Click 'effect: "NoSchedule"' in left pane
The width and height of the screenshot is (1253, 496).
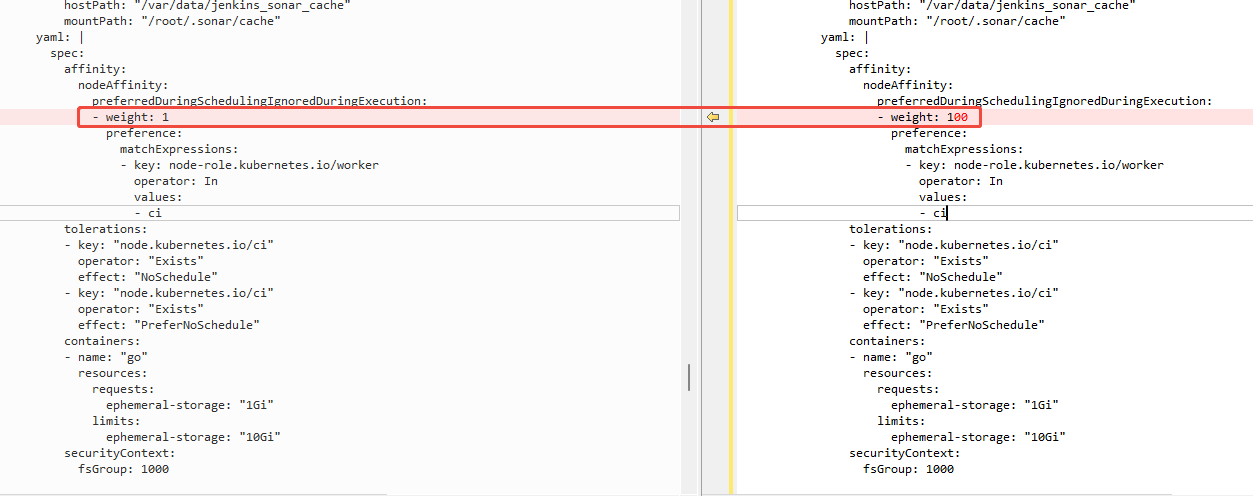click(148, 277)
